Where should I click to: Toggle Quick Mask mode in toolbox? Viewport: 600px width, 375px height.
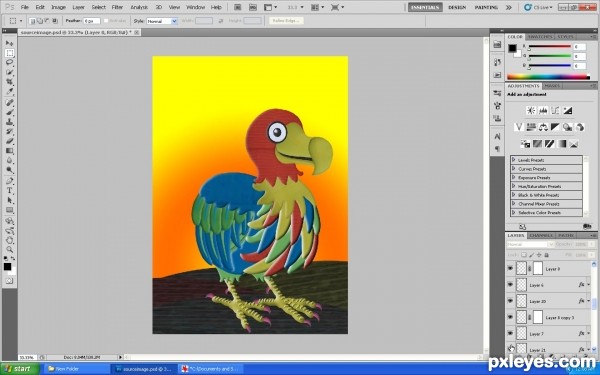pos(10,281)
